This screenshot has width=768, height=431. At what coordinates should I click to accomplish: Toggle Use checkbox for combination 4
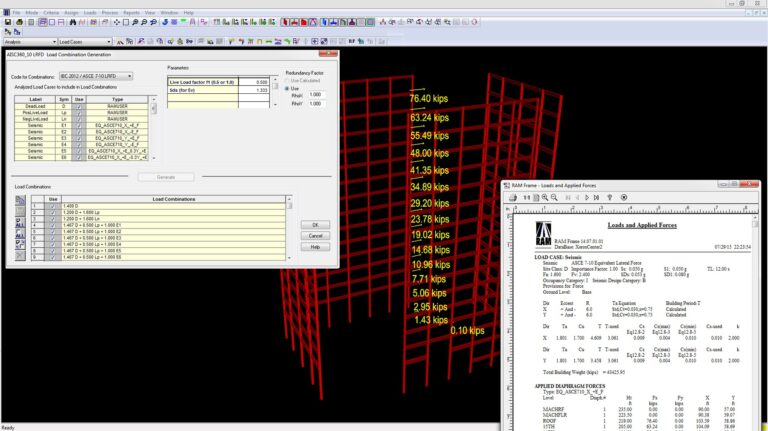53,225
